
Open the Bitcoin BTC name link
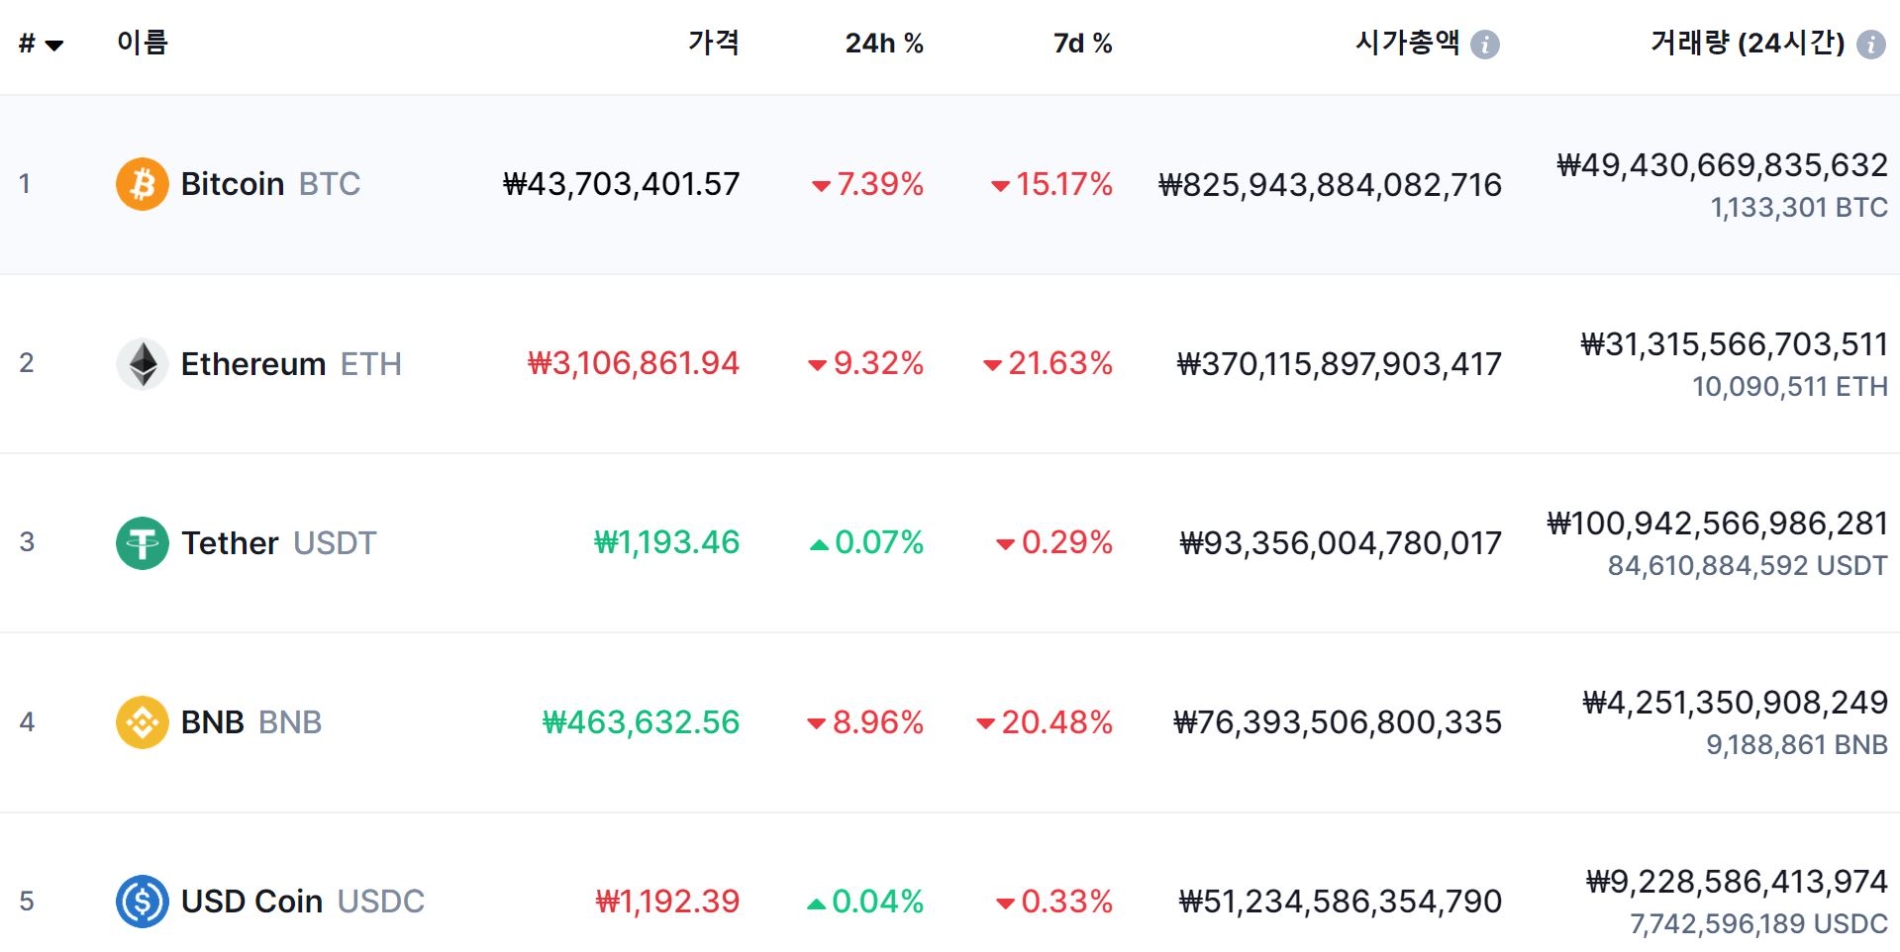[x=270, y=183]
